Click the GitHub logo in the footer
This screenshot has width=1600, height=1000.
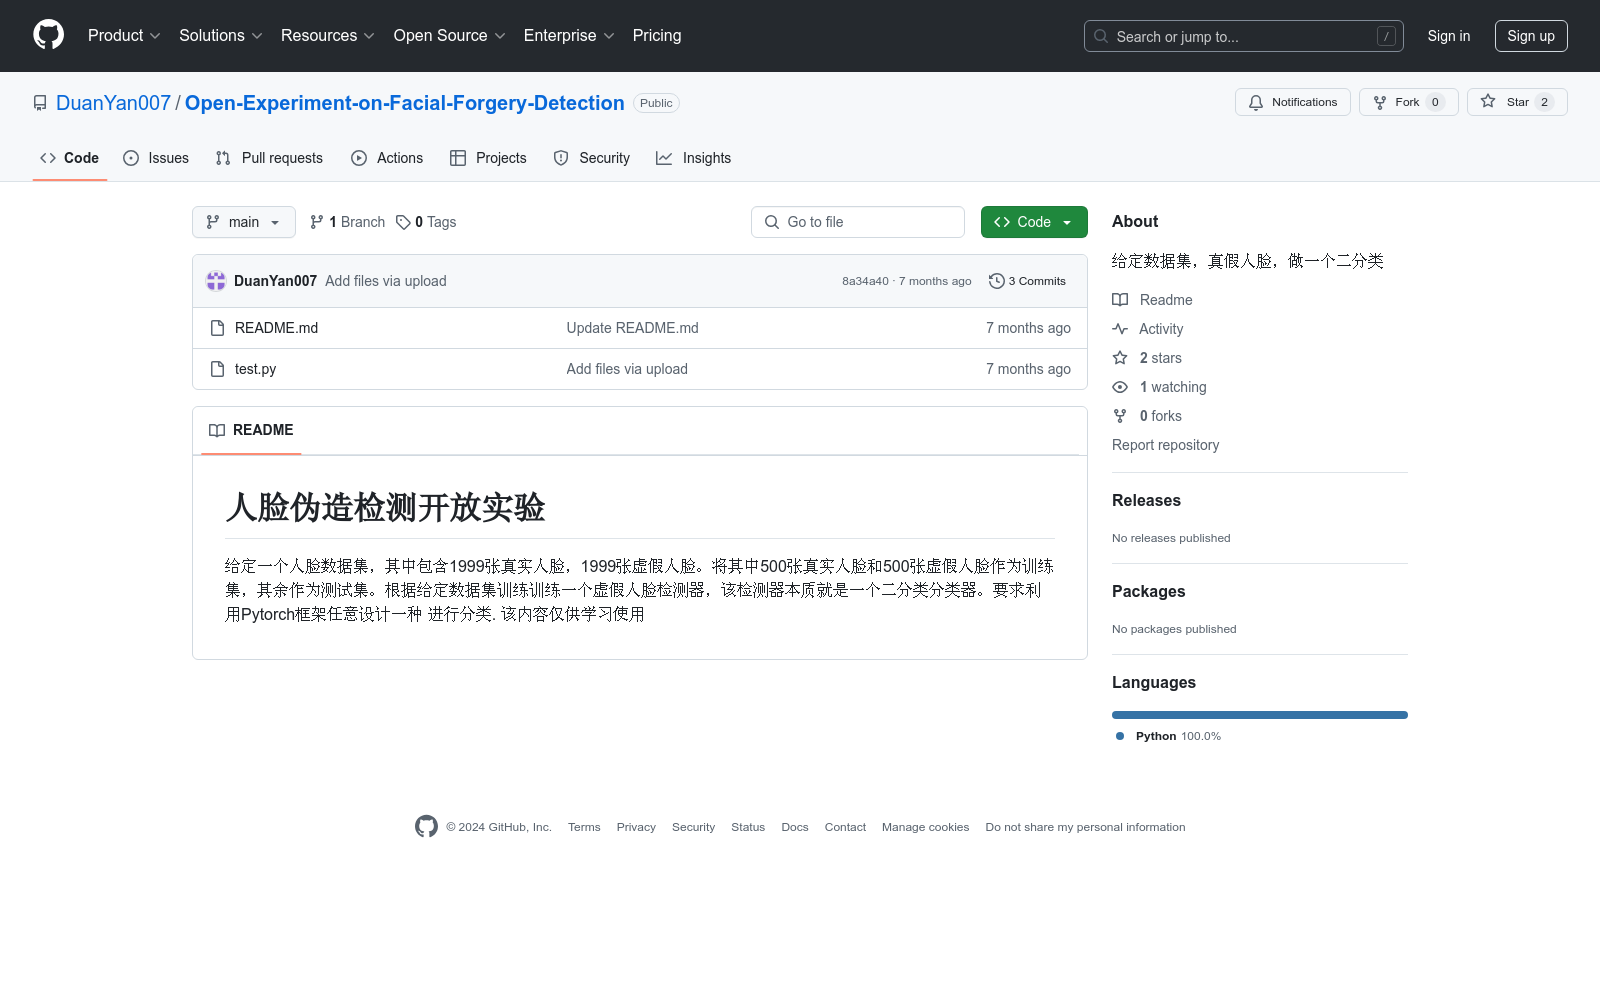click(426, 827)
